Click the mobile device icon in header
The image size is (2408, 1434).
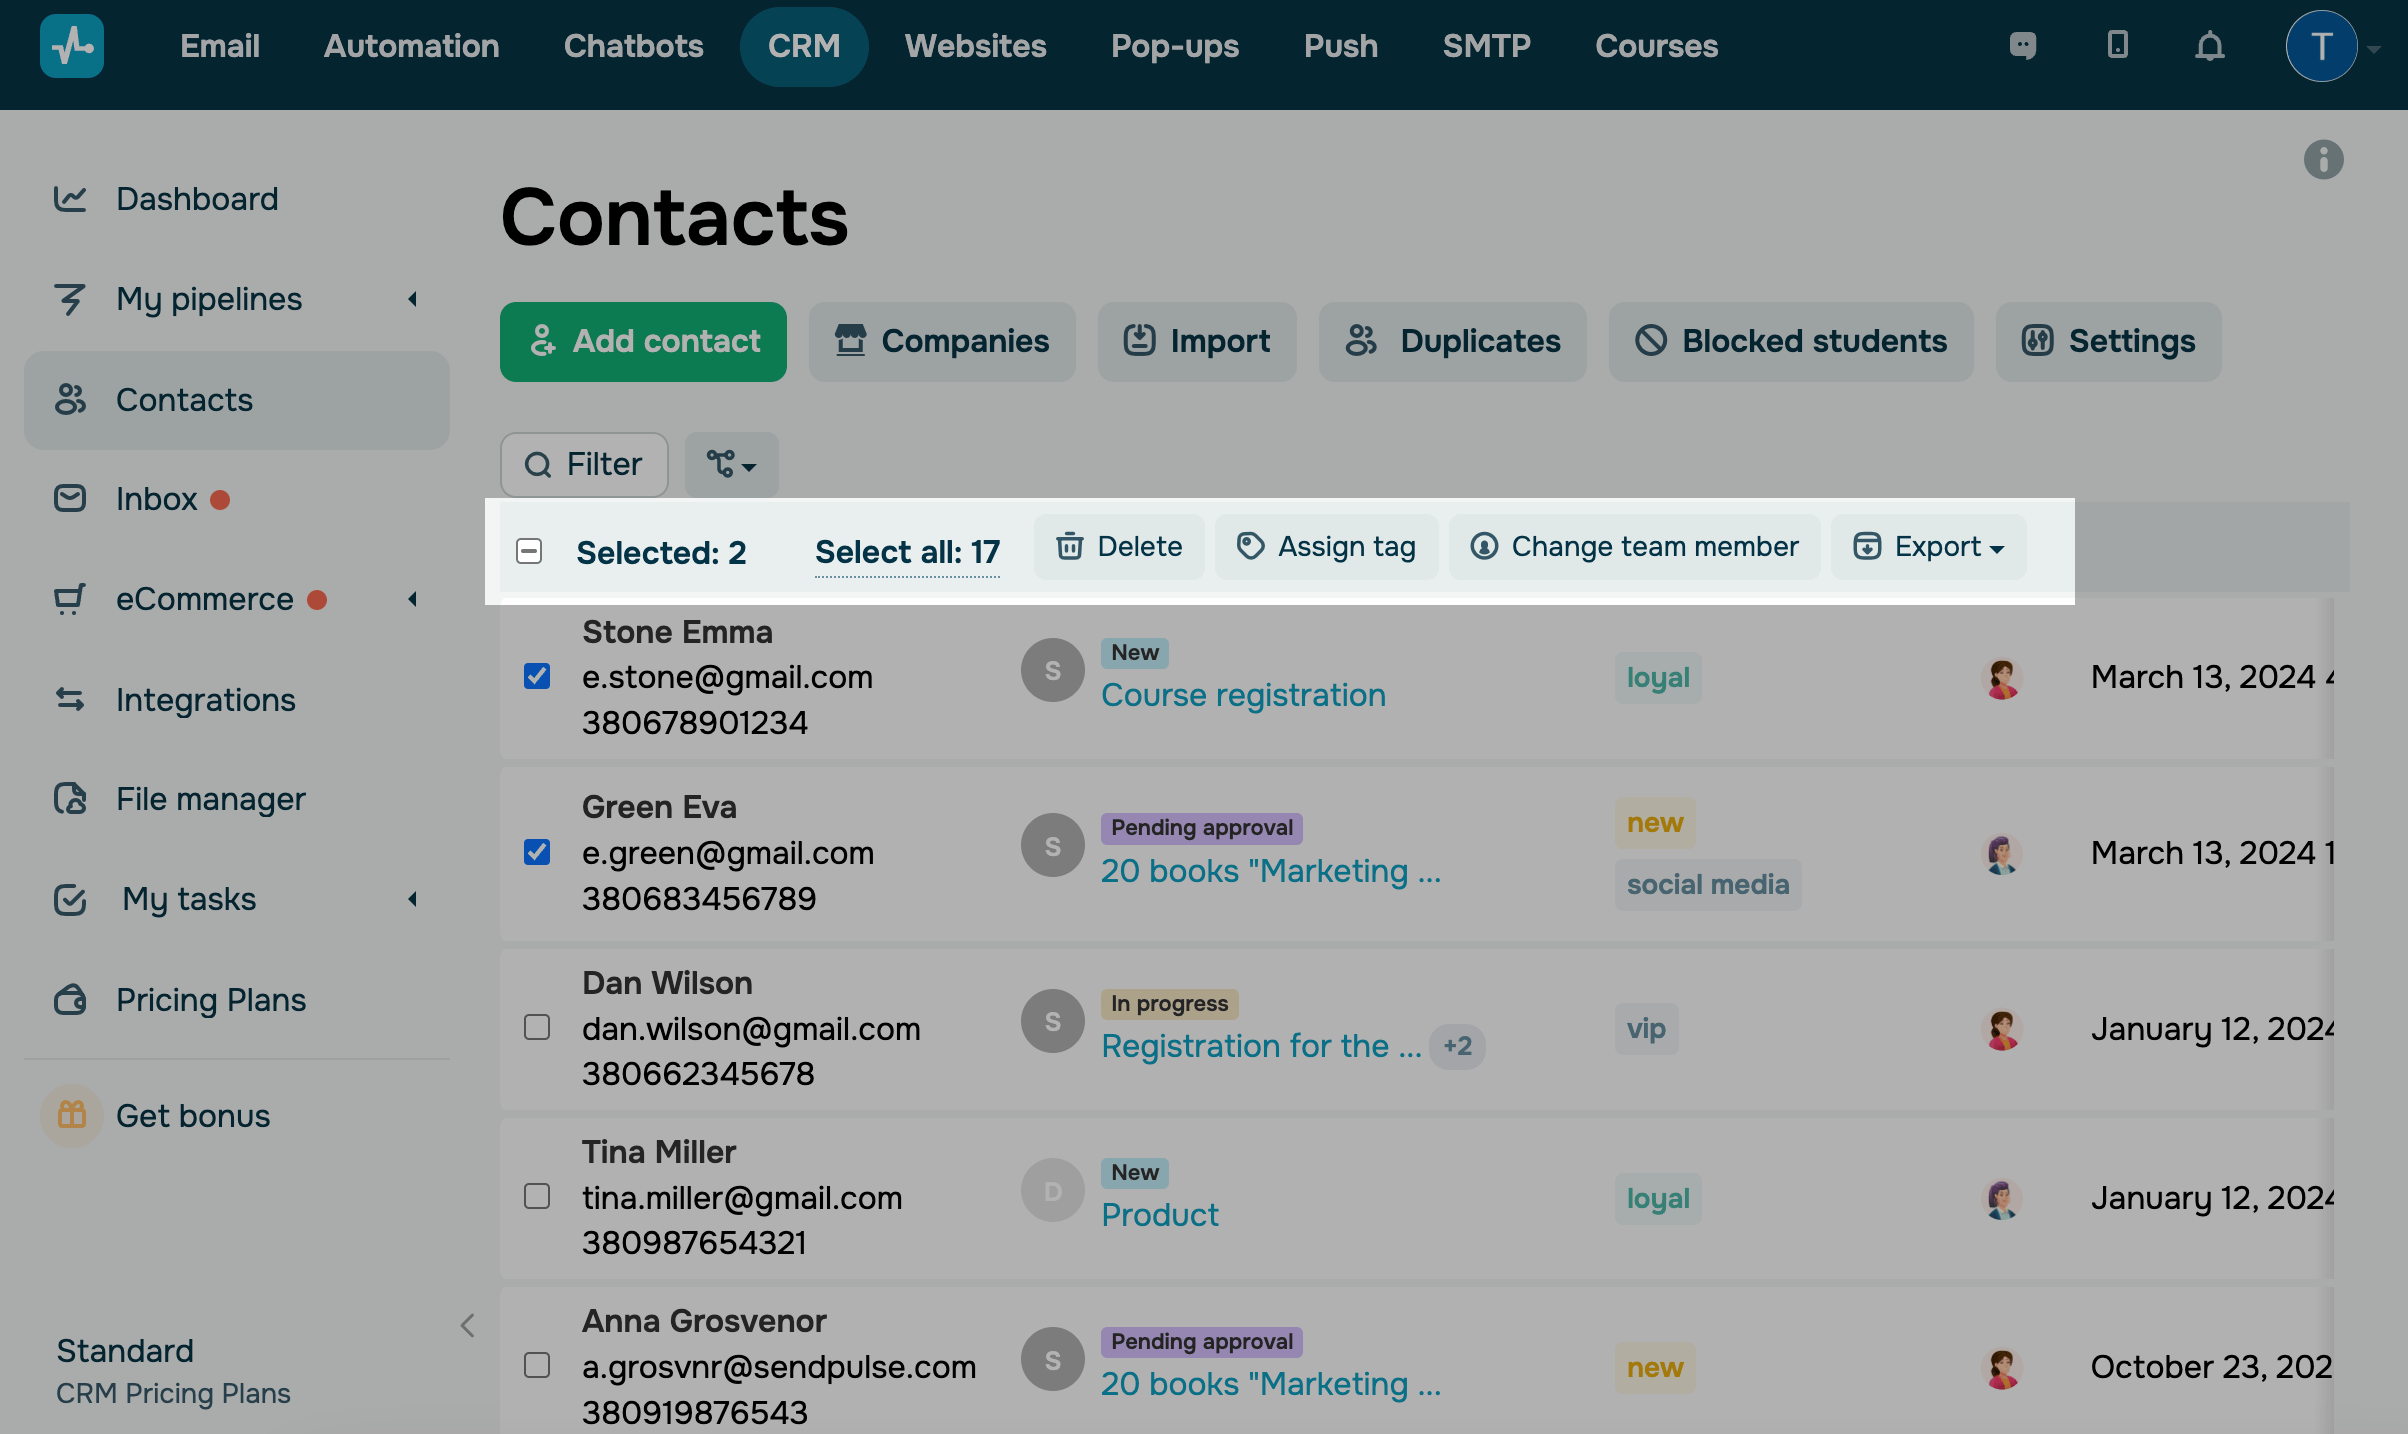pyautogui.click(x=2117, y=46)
